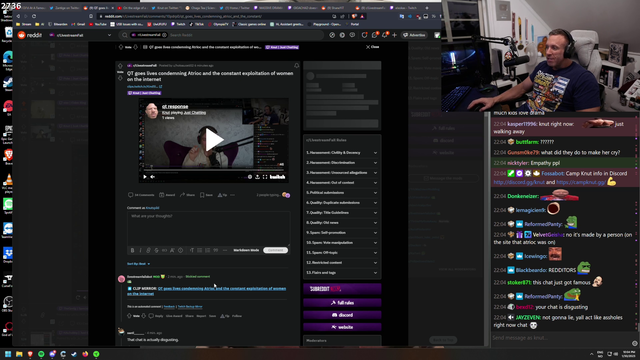
Task: Downvote the post below the vote count
Action: [x=120, y=78]
